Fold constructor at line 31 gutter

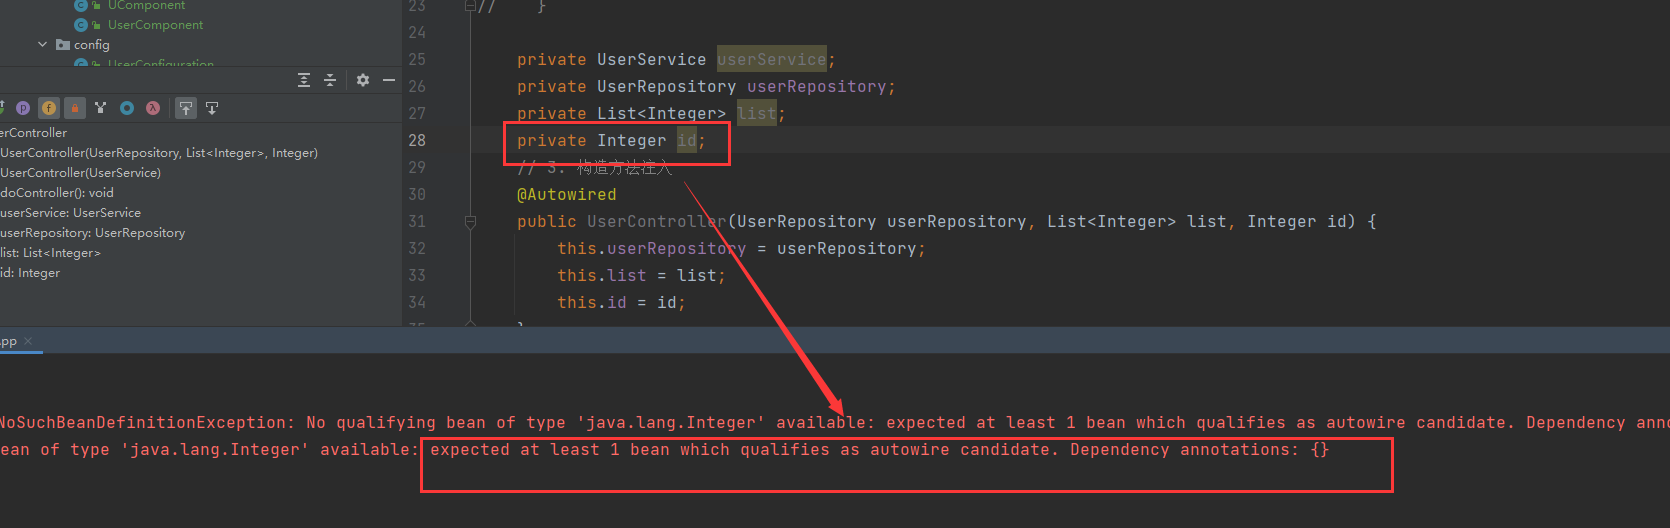[x=470, y=222]
